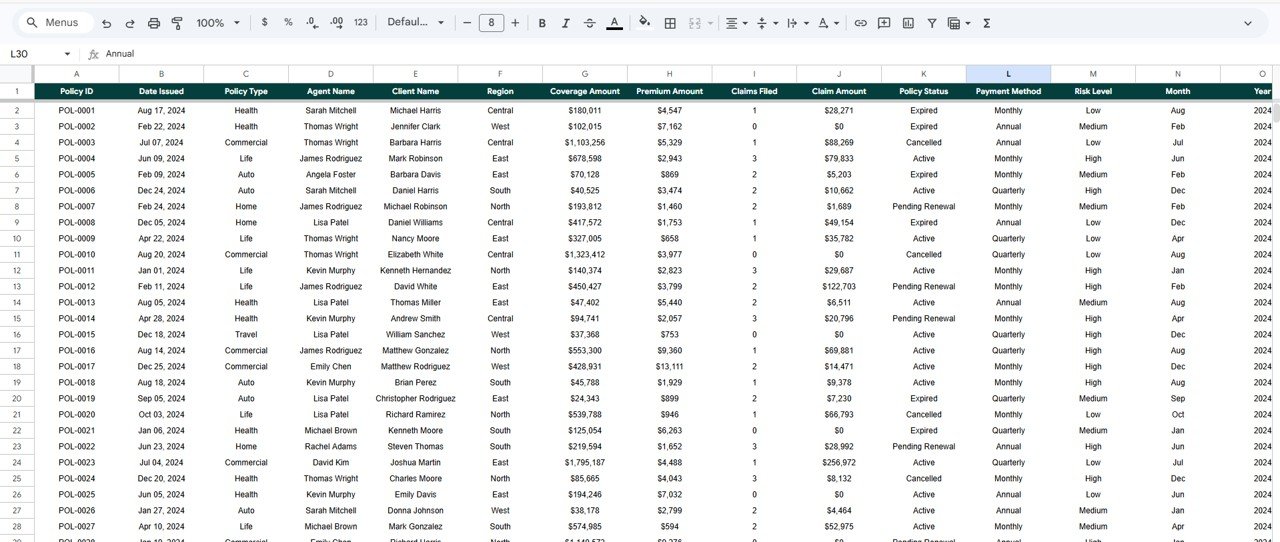Expand toolbar with chevron at far right
The height and width of the screenshot is (542, 1280).
pos(1247,23)
